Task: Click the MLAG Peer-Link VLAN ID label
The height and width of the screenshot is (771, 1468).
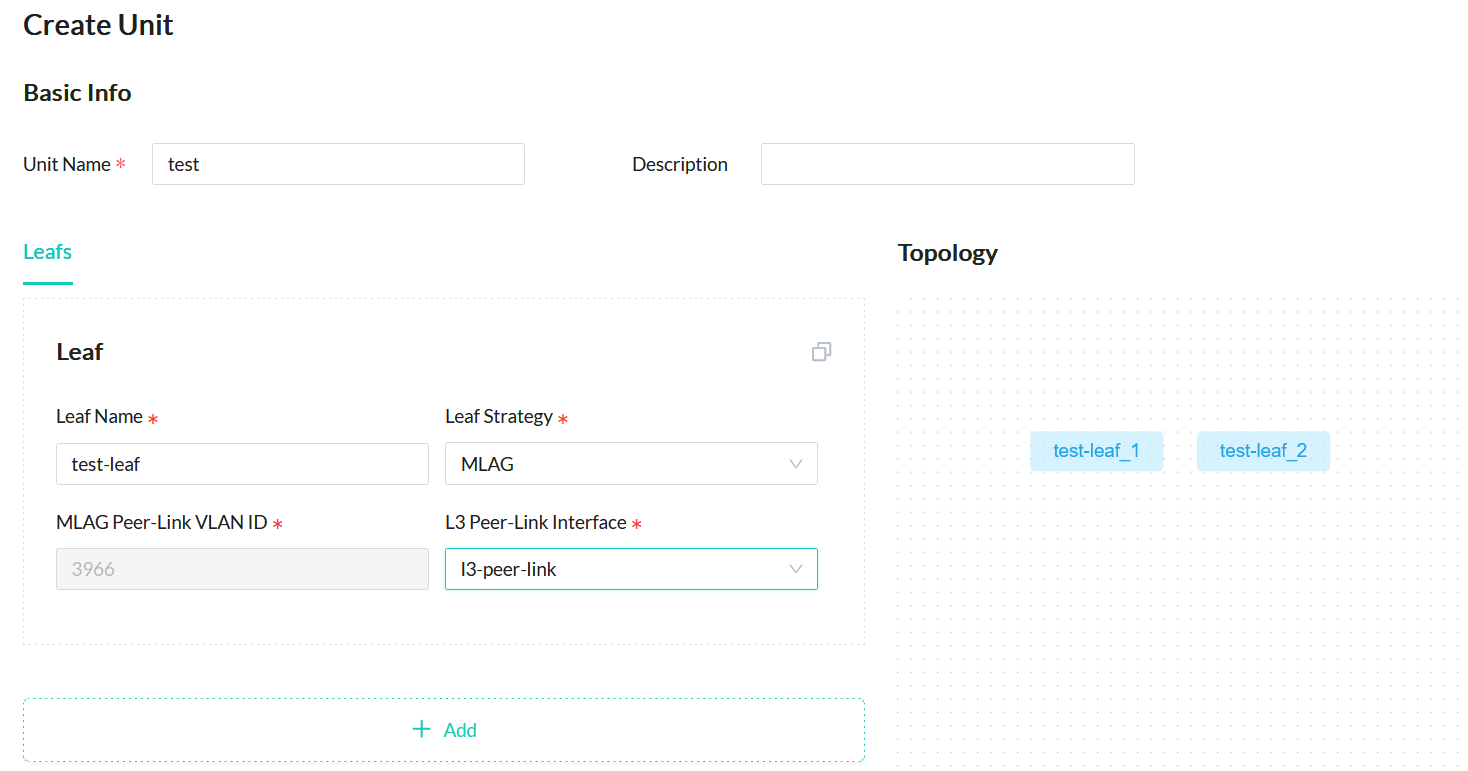Action: tap(162, 523)
